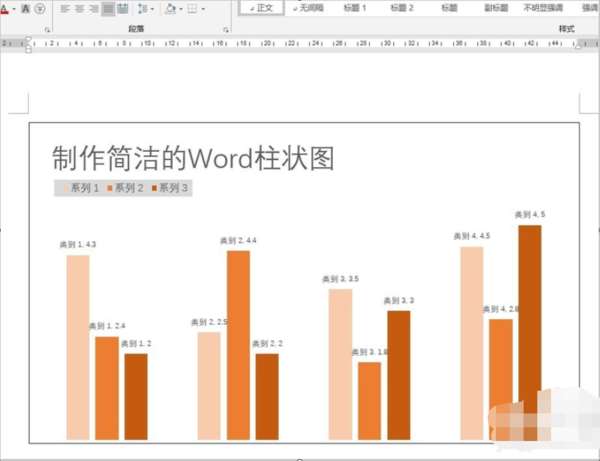Click the font color icon
600x461 pixels.
pos(4,8)
